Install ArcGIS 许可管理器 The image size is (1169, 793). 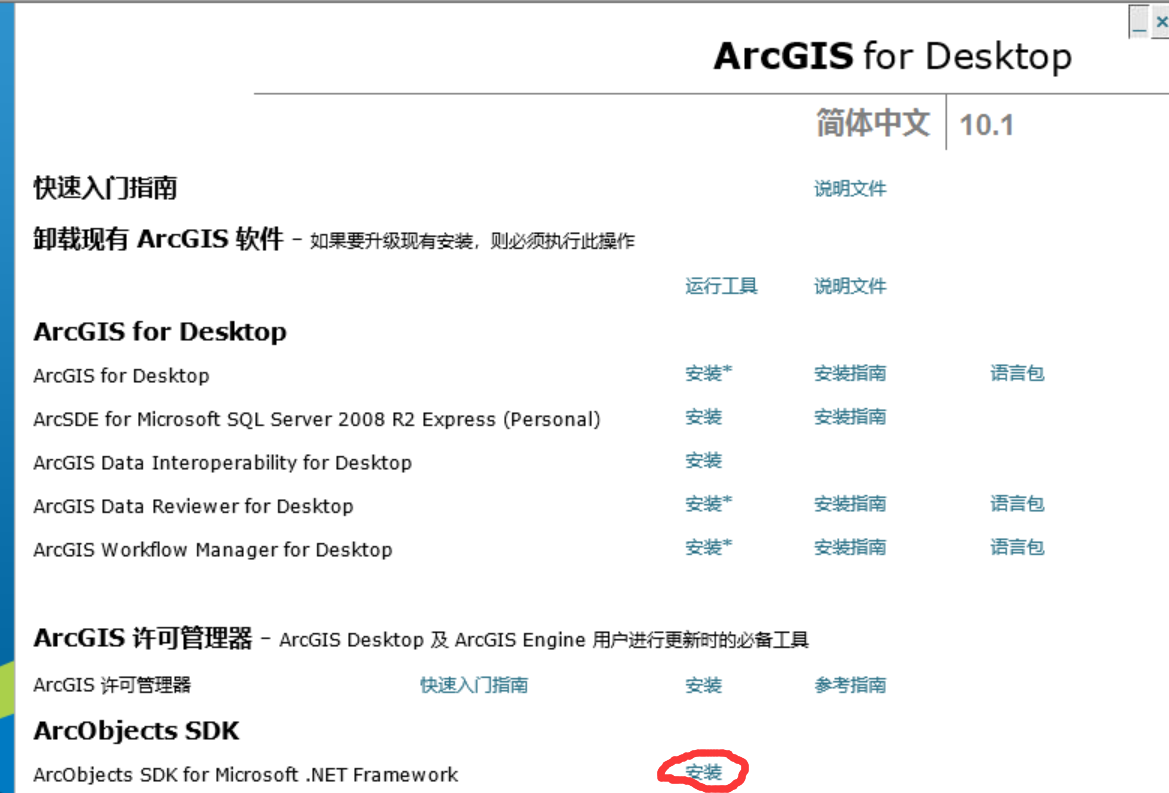coord(703,685)
